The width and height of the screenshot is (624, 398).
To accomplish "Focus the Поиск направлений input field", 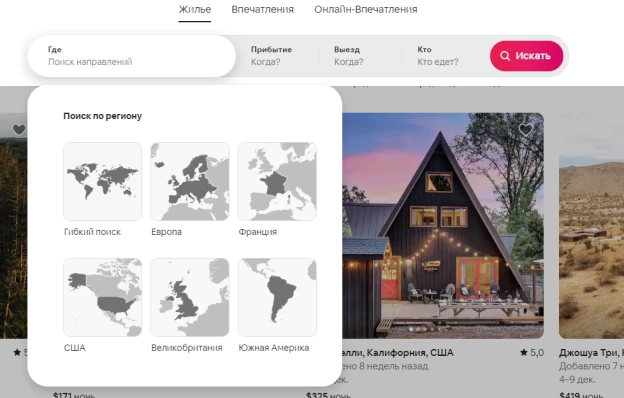I will 132,56.
